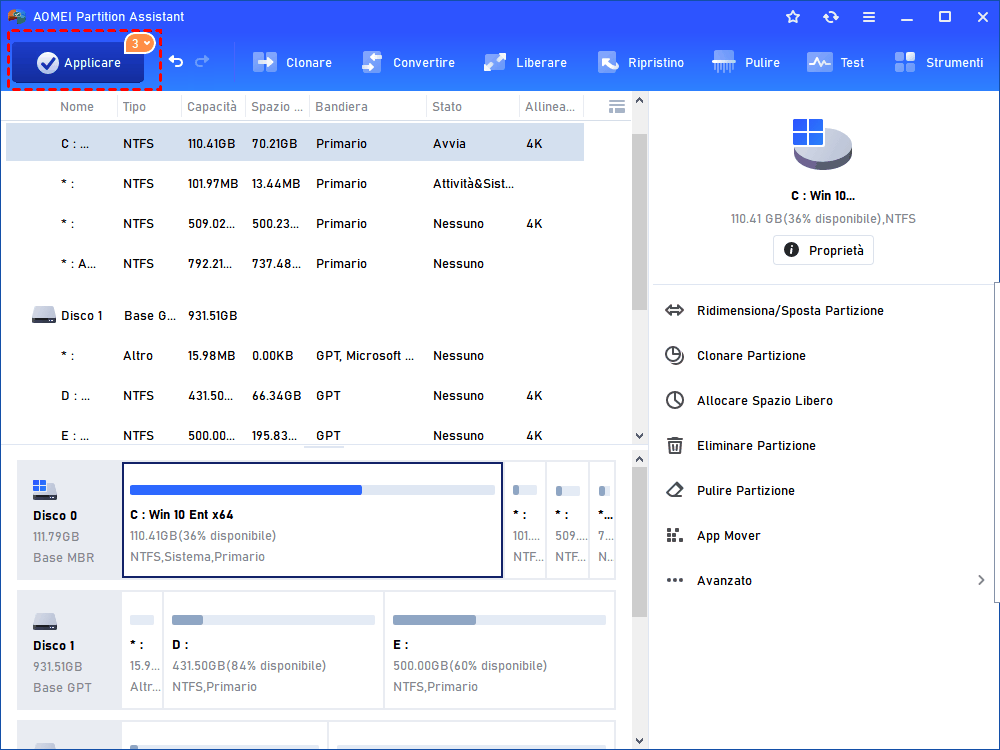Open the Test tool

point(835,62)
